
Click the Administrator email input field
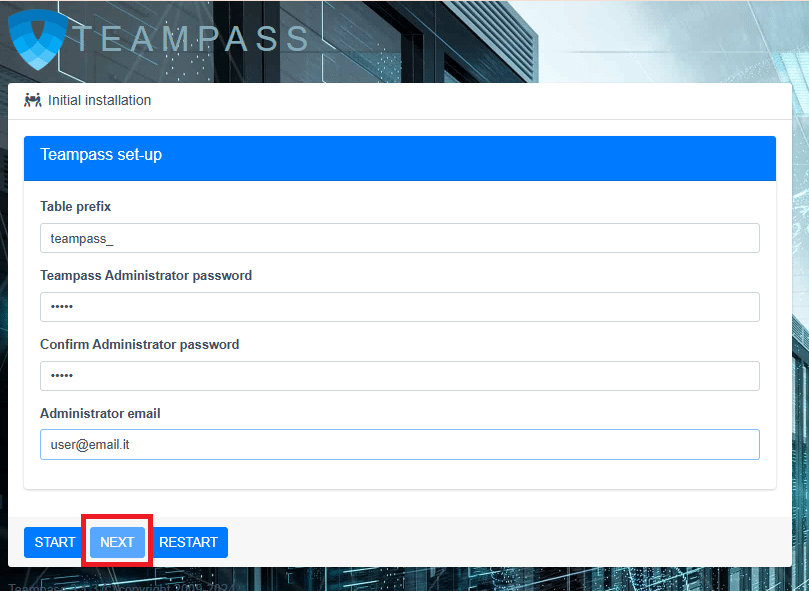400,444
